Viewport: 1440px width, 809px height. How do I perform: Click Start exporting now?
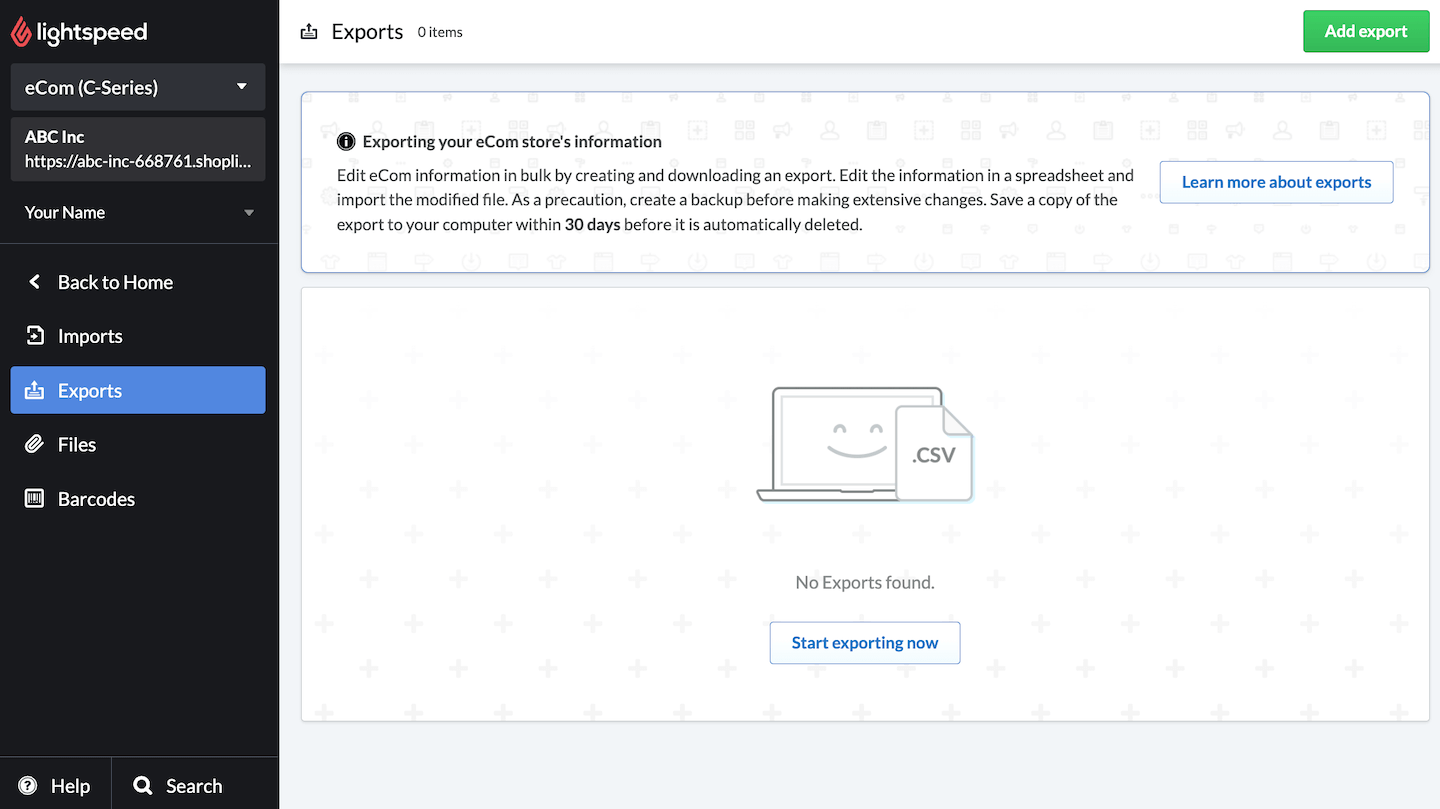tap(864, 642)
